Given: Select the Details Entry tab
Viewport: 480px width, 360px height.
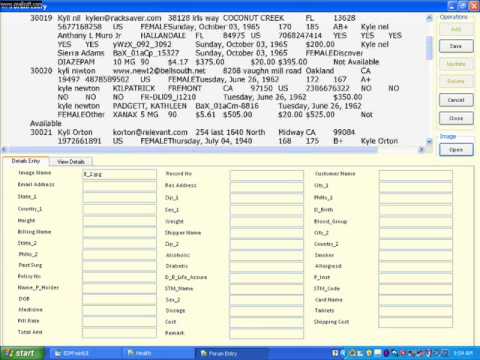Looking at the screenshot, I should [26, 161].
